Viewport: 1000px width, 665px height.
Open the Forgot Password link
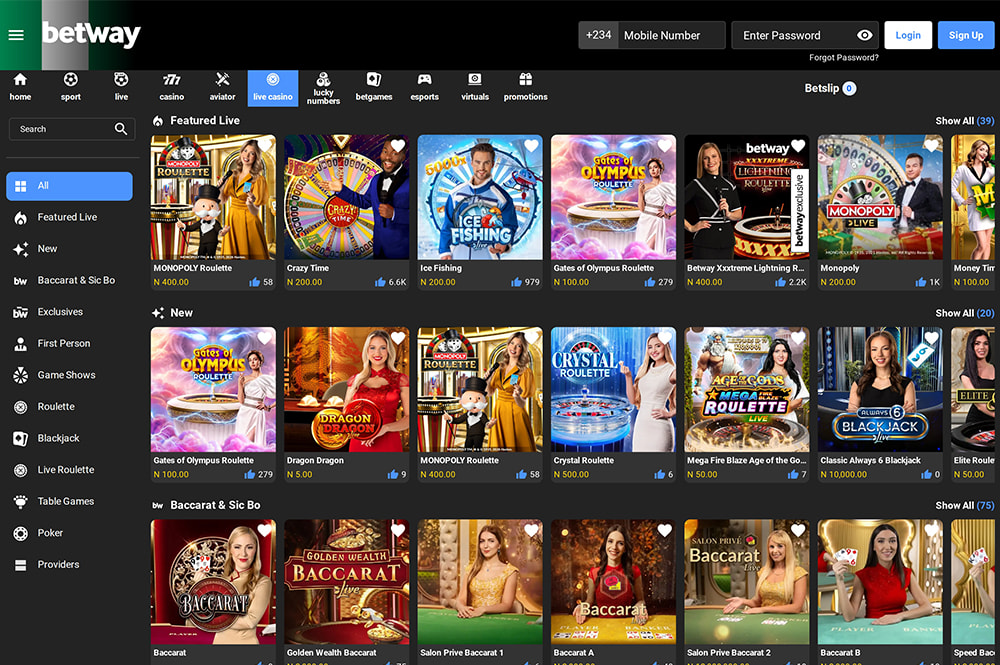[844, 57]
